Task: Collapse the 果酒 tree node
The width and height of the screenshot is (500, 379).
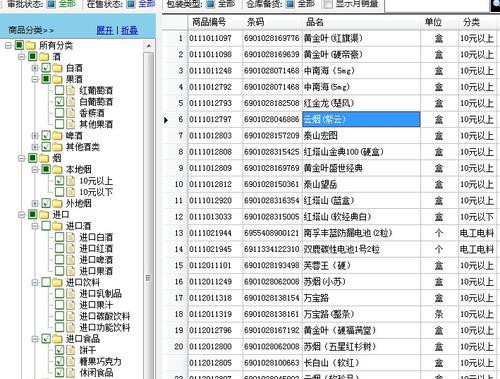Action: [35, 79]
